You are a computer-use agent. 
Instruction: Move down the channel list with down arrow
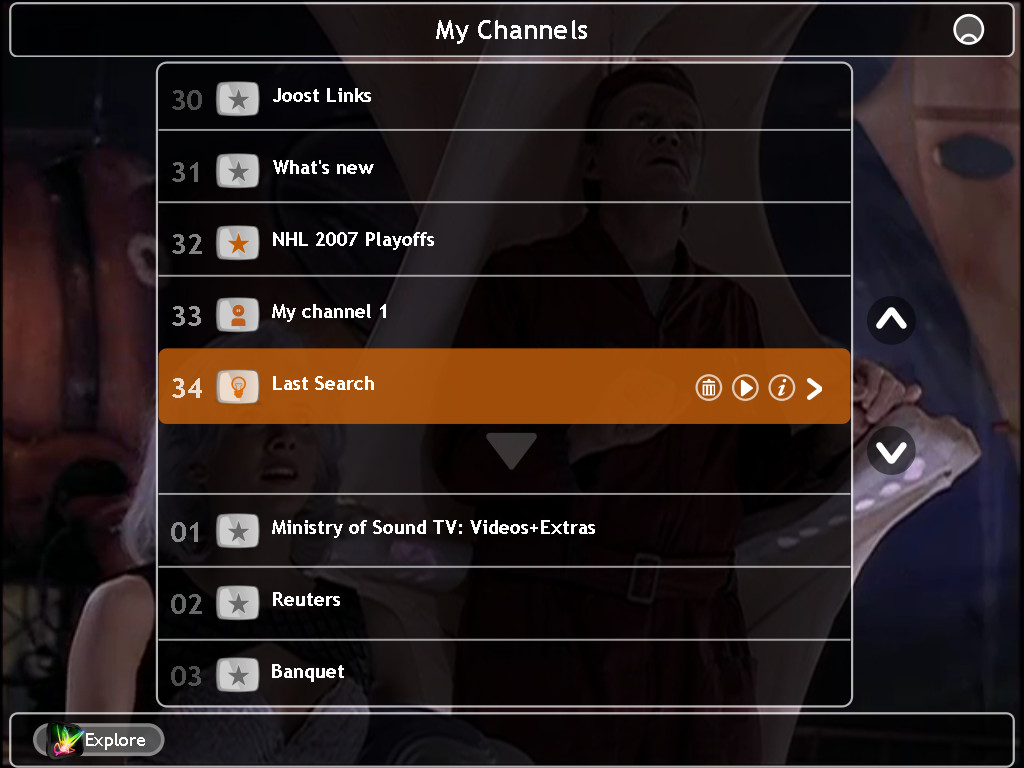pyautogui.click(x=891, y=451)
